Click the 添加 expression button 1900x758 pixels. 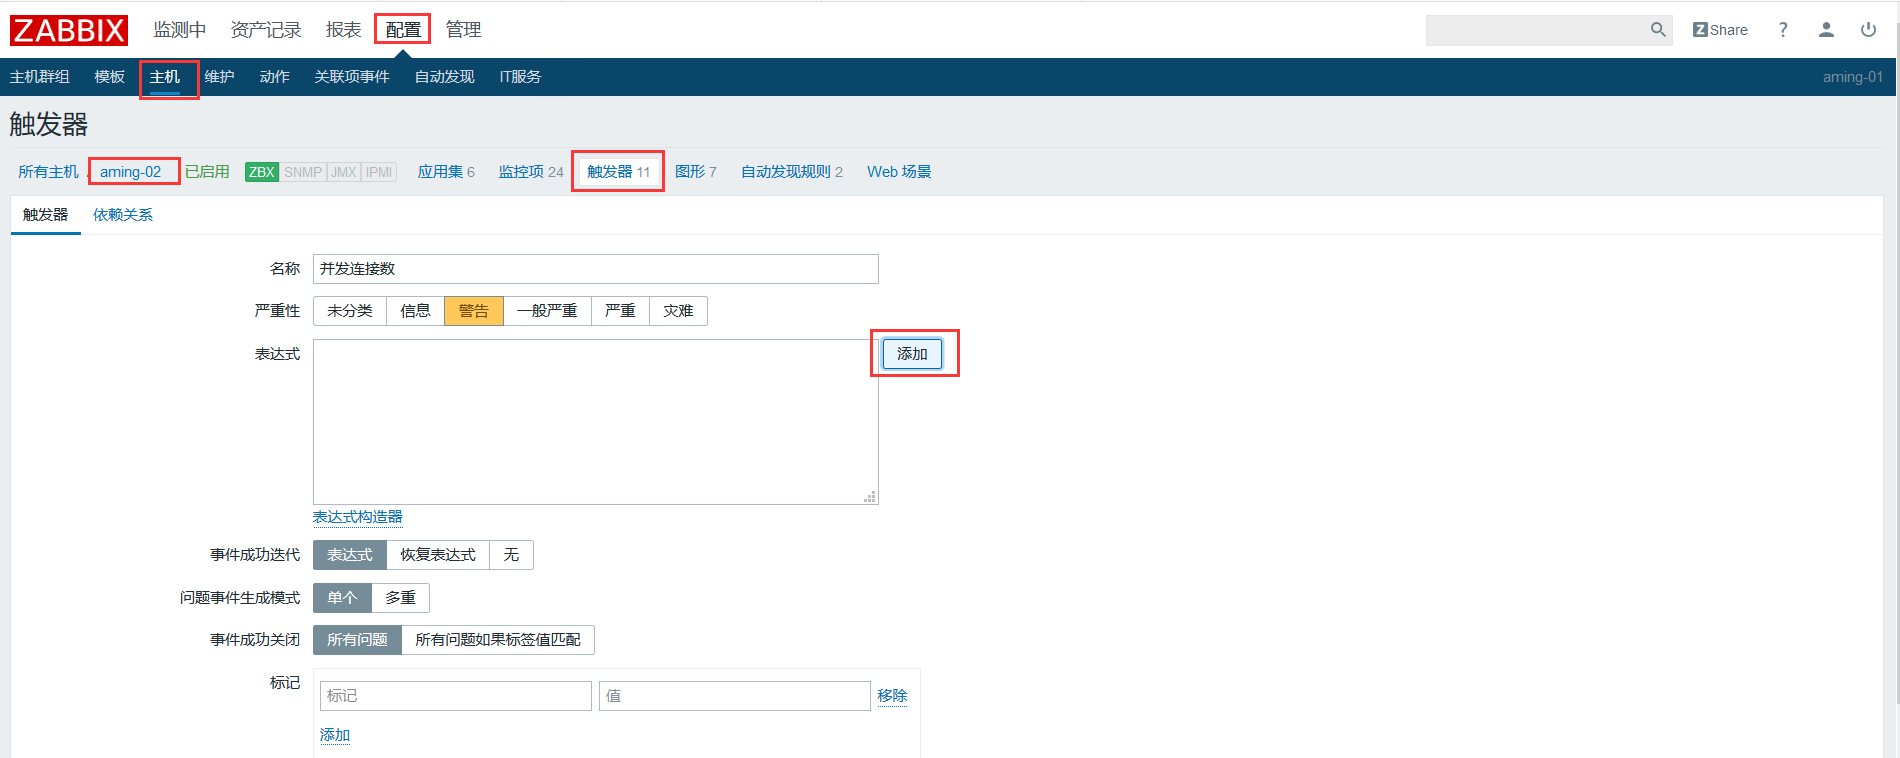[912, 354]
